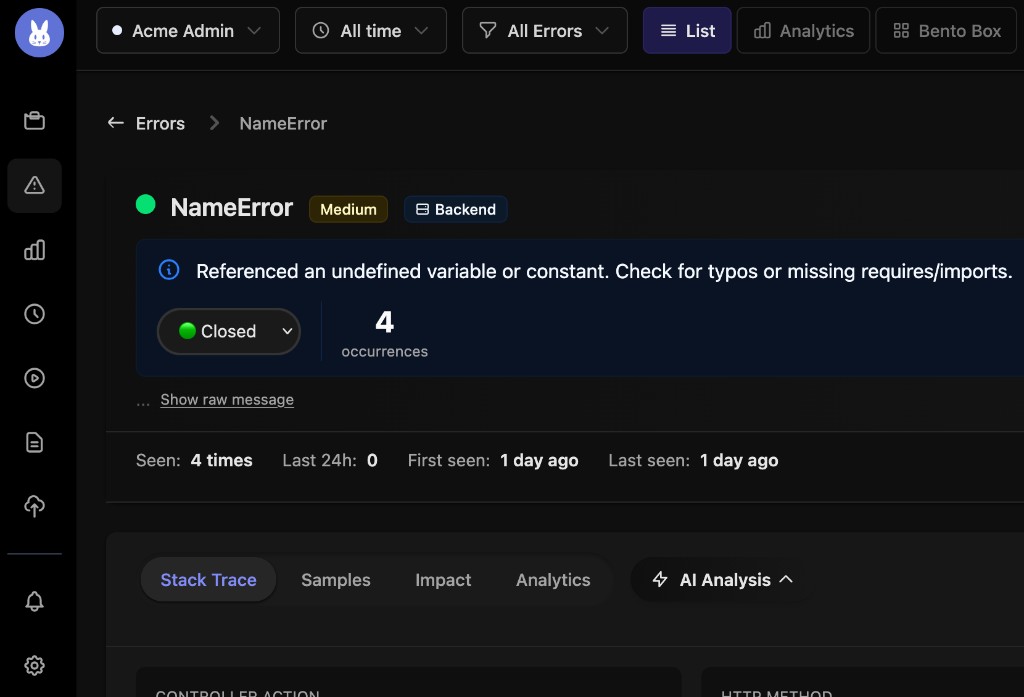Screen dimensions: 1024x697
Task: Click the back arrow next to Errors
Action: (116, 123)
